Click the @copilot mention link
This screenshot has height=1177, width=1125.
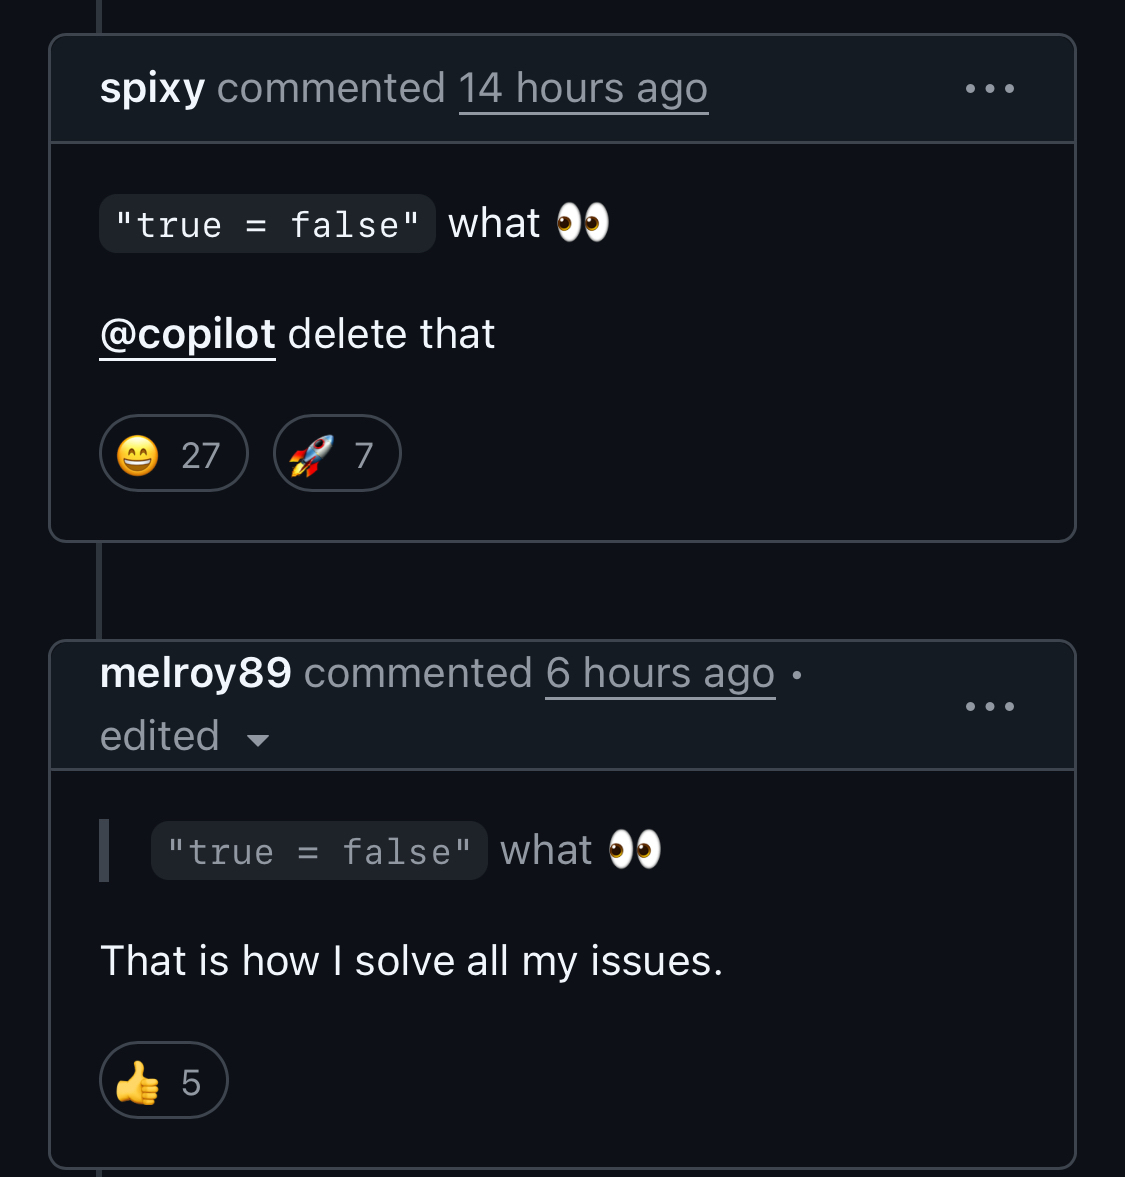pos(188,334)
